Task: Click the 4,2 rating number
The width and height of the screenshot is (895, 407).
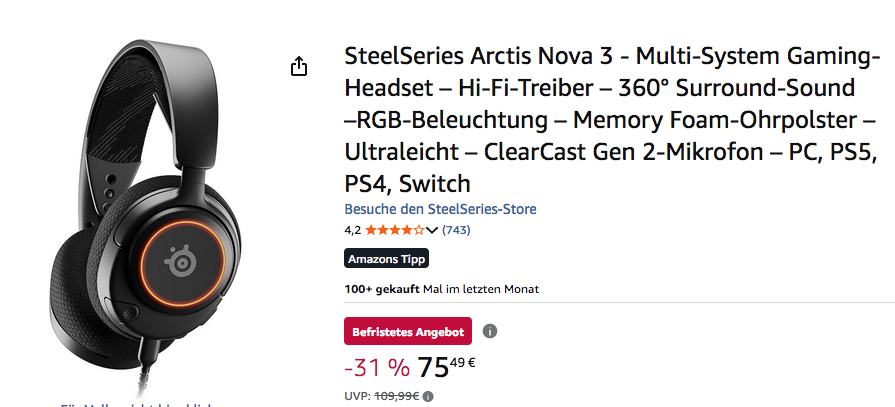Action: 352,230
